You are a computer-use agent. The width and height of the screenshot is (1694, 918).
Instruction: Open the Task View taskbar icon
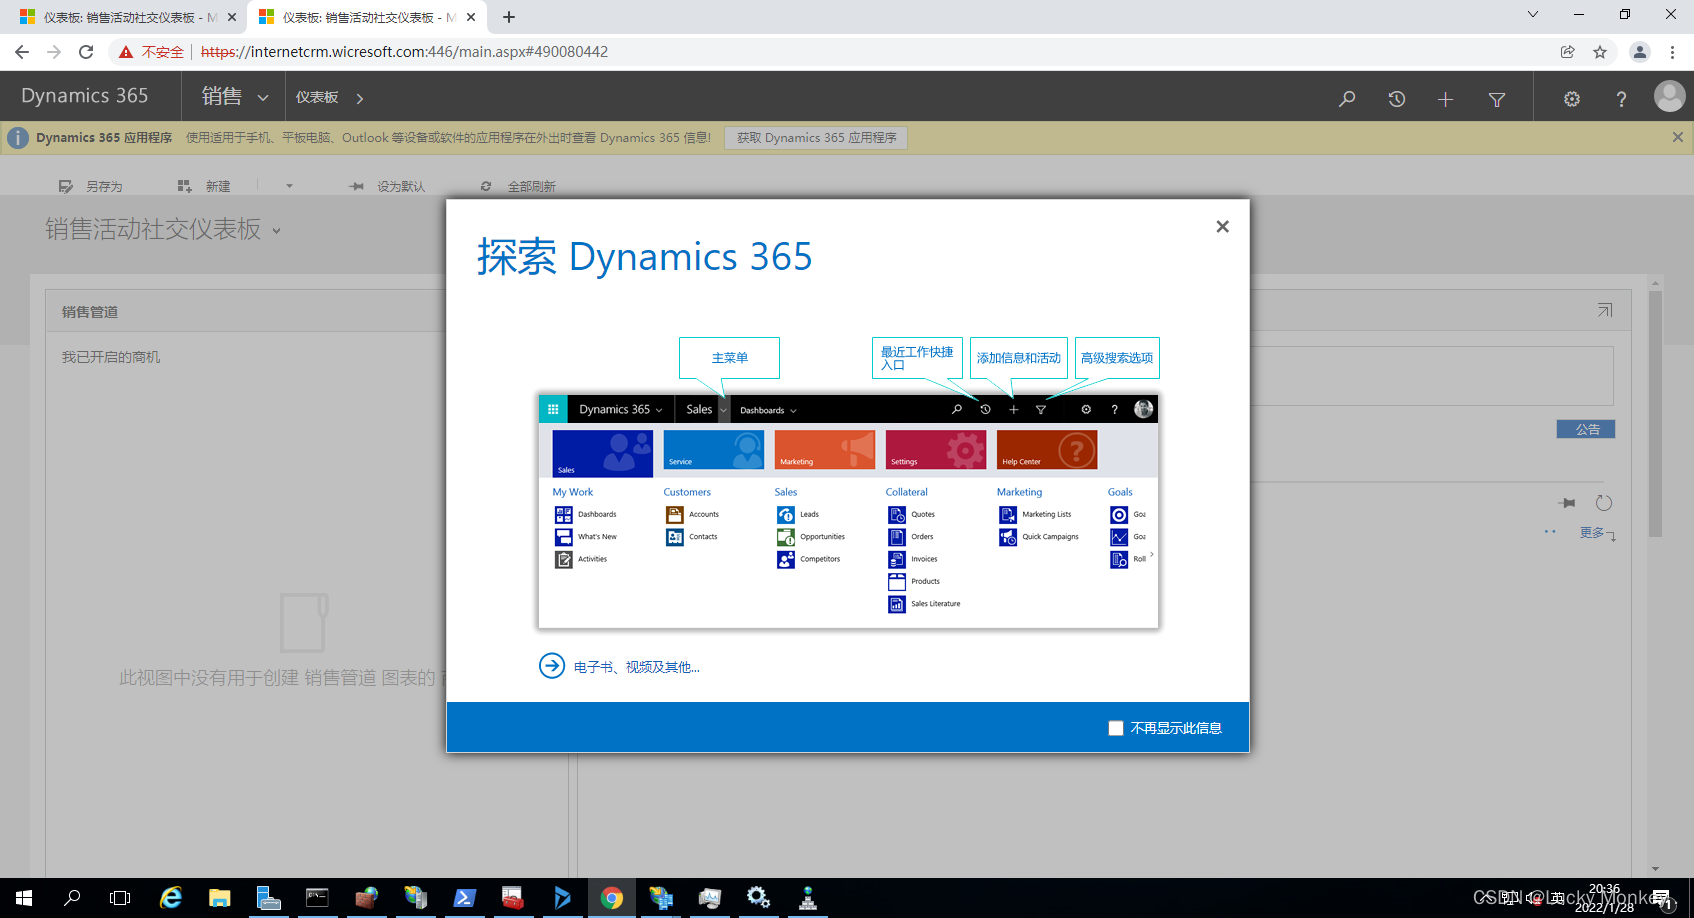point(120,898)
